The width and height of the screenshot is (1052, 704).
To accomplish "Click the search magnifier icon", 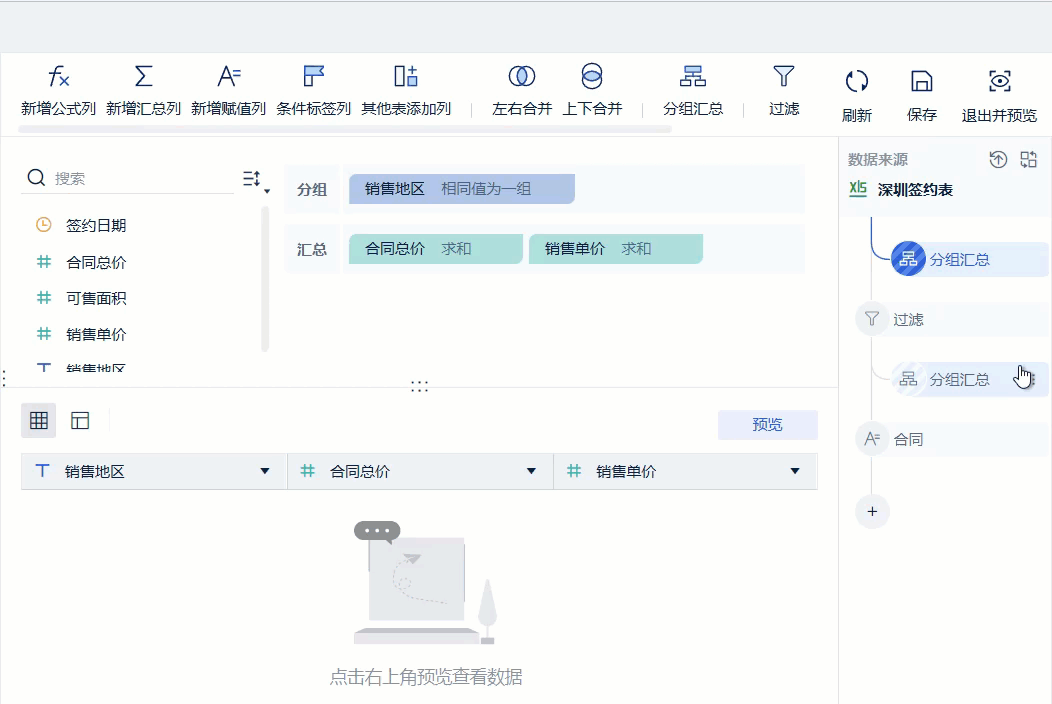I will [36, 178].
